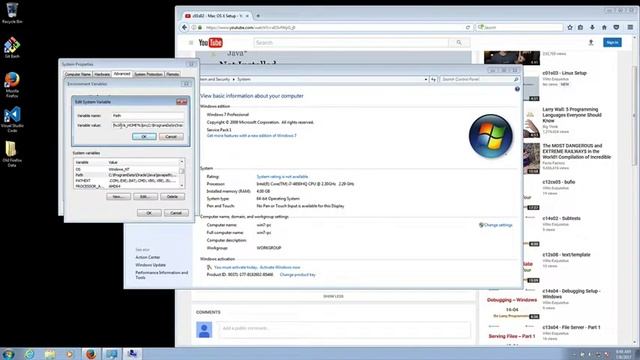Image resolution: width=640 pixels, height=360 pixels.
Task: Click the YouTube logo
Action: point(210,42)
